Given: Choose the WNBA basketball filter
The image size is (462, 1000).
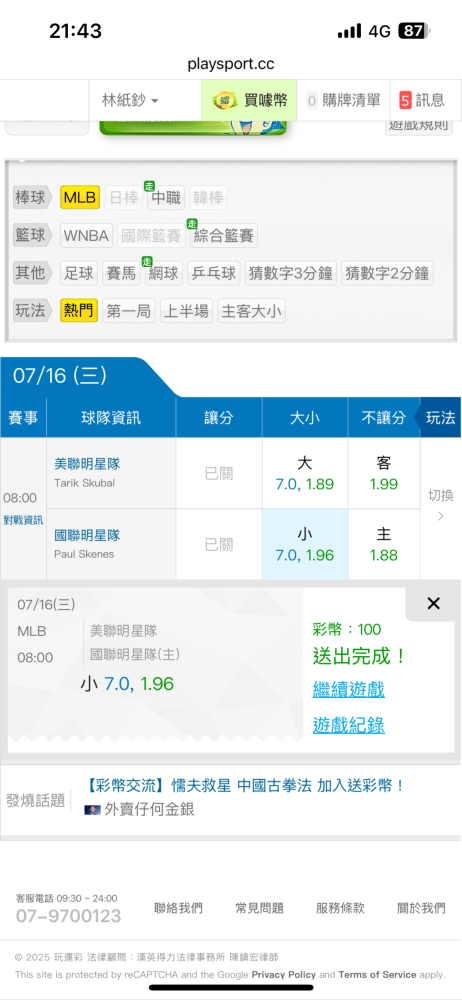Looking at the screenshot, I should pos(86,236).
